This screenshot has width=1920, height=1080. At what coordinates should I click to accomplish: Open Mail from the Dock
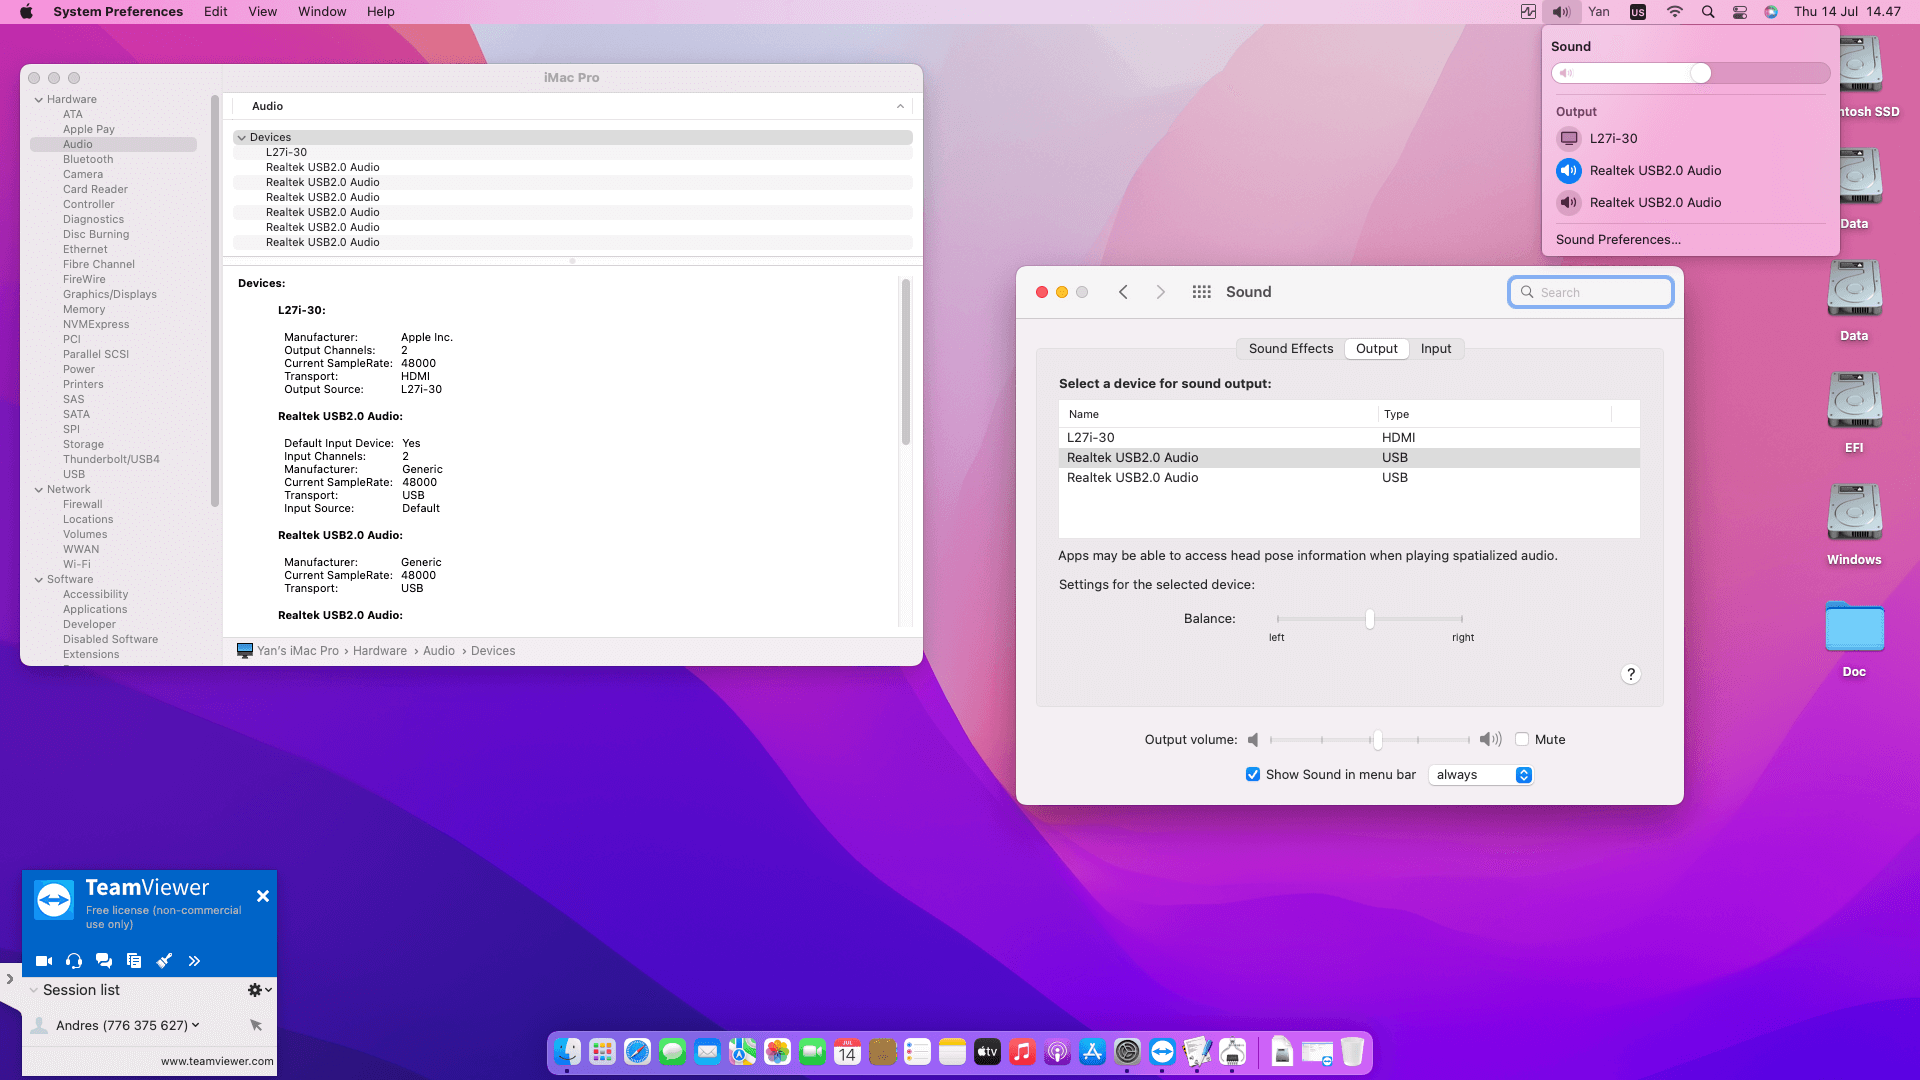point(707,1052)
